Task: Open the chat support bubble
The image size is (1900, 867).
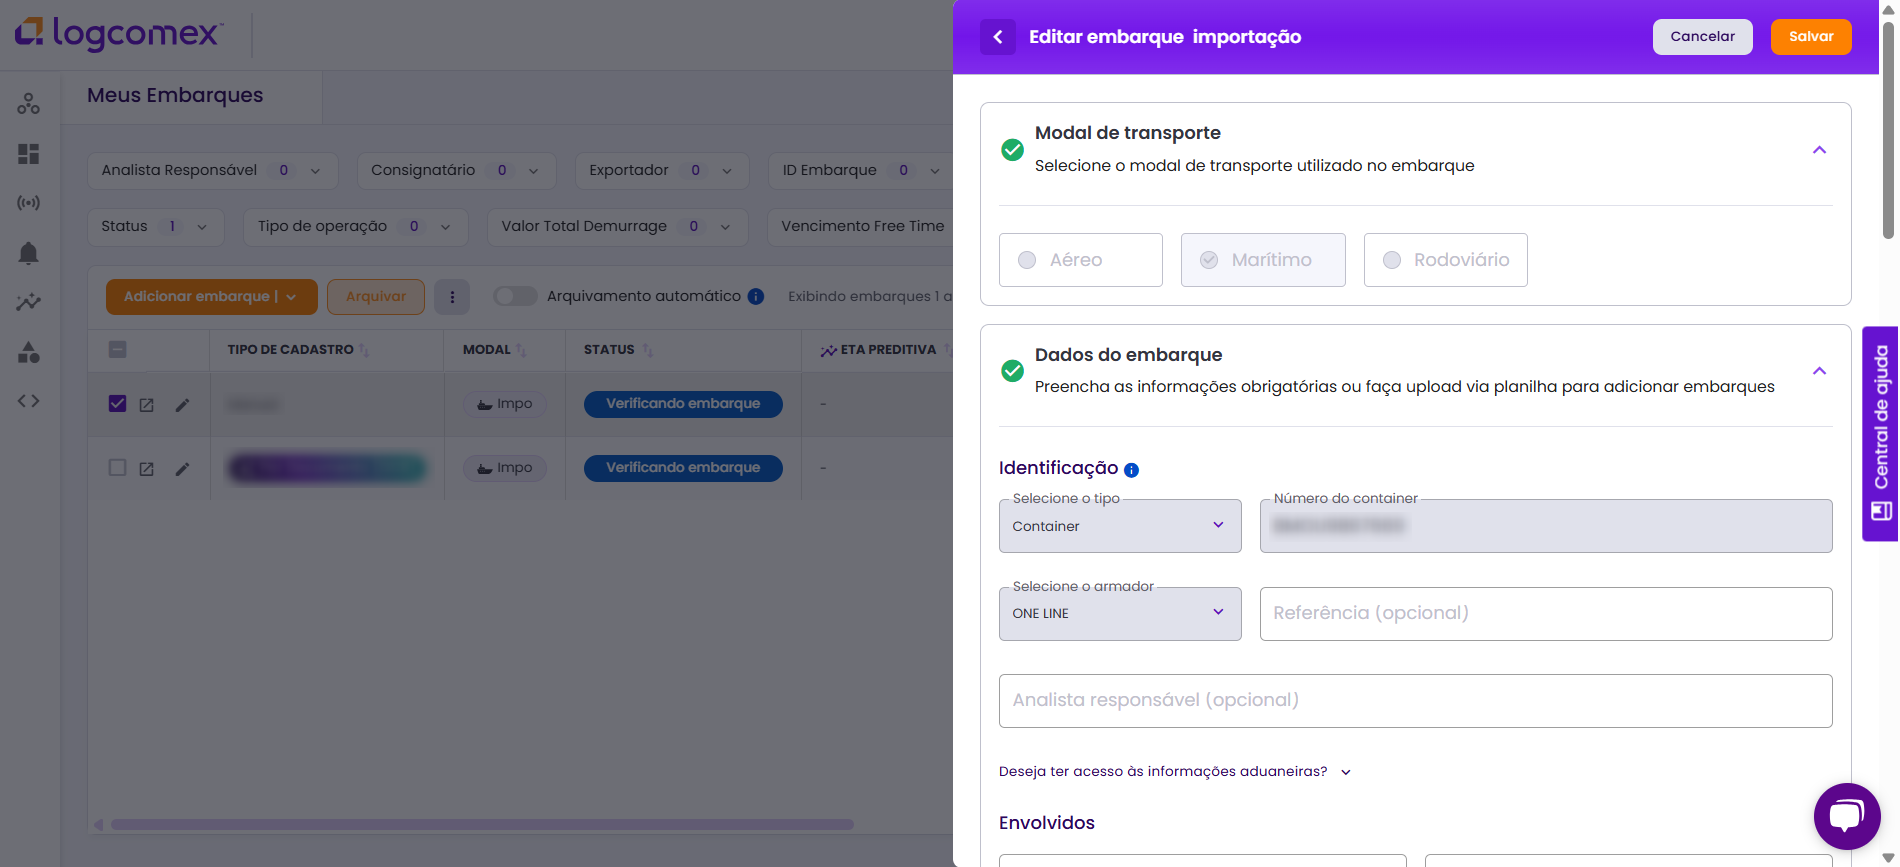Action: click(x=1846, y=816)
